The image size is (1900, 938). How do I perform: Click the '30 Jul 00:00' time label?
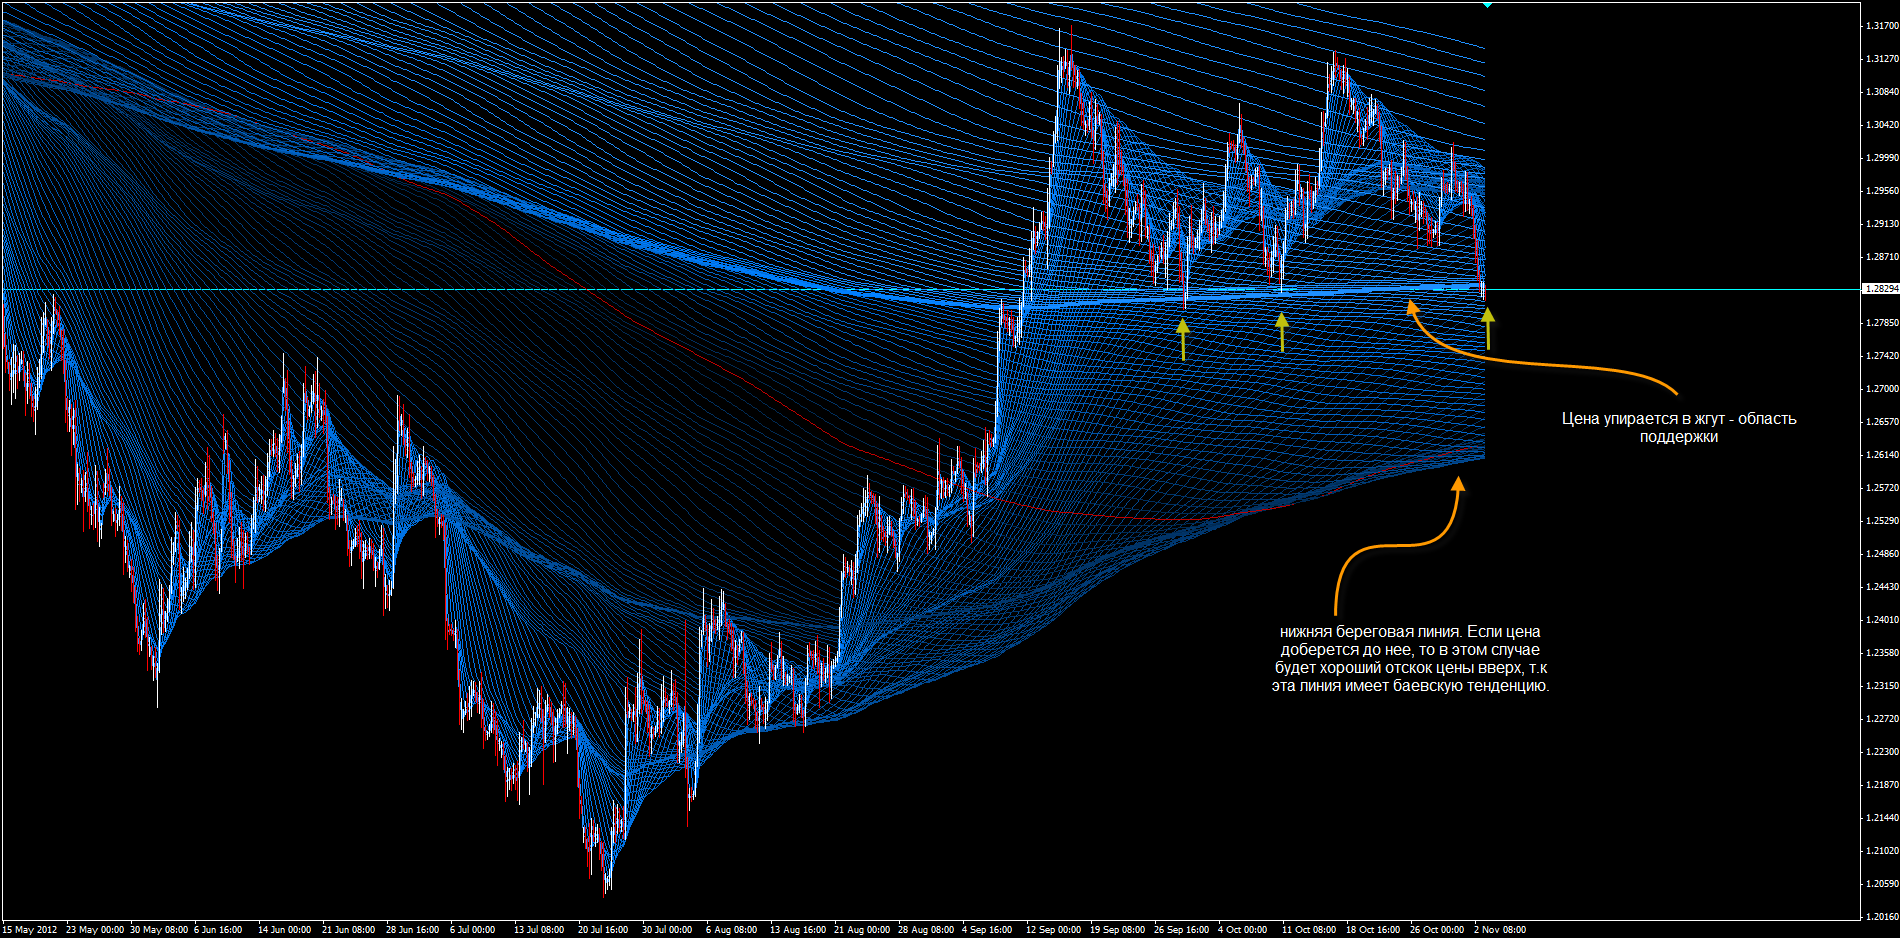tap(667, 930)
